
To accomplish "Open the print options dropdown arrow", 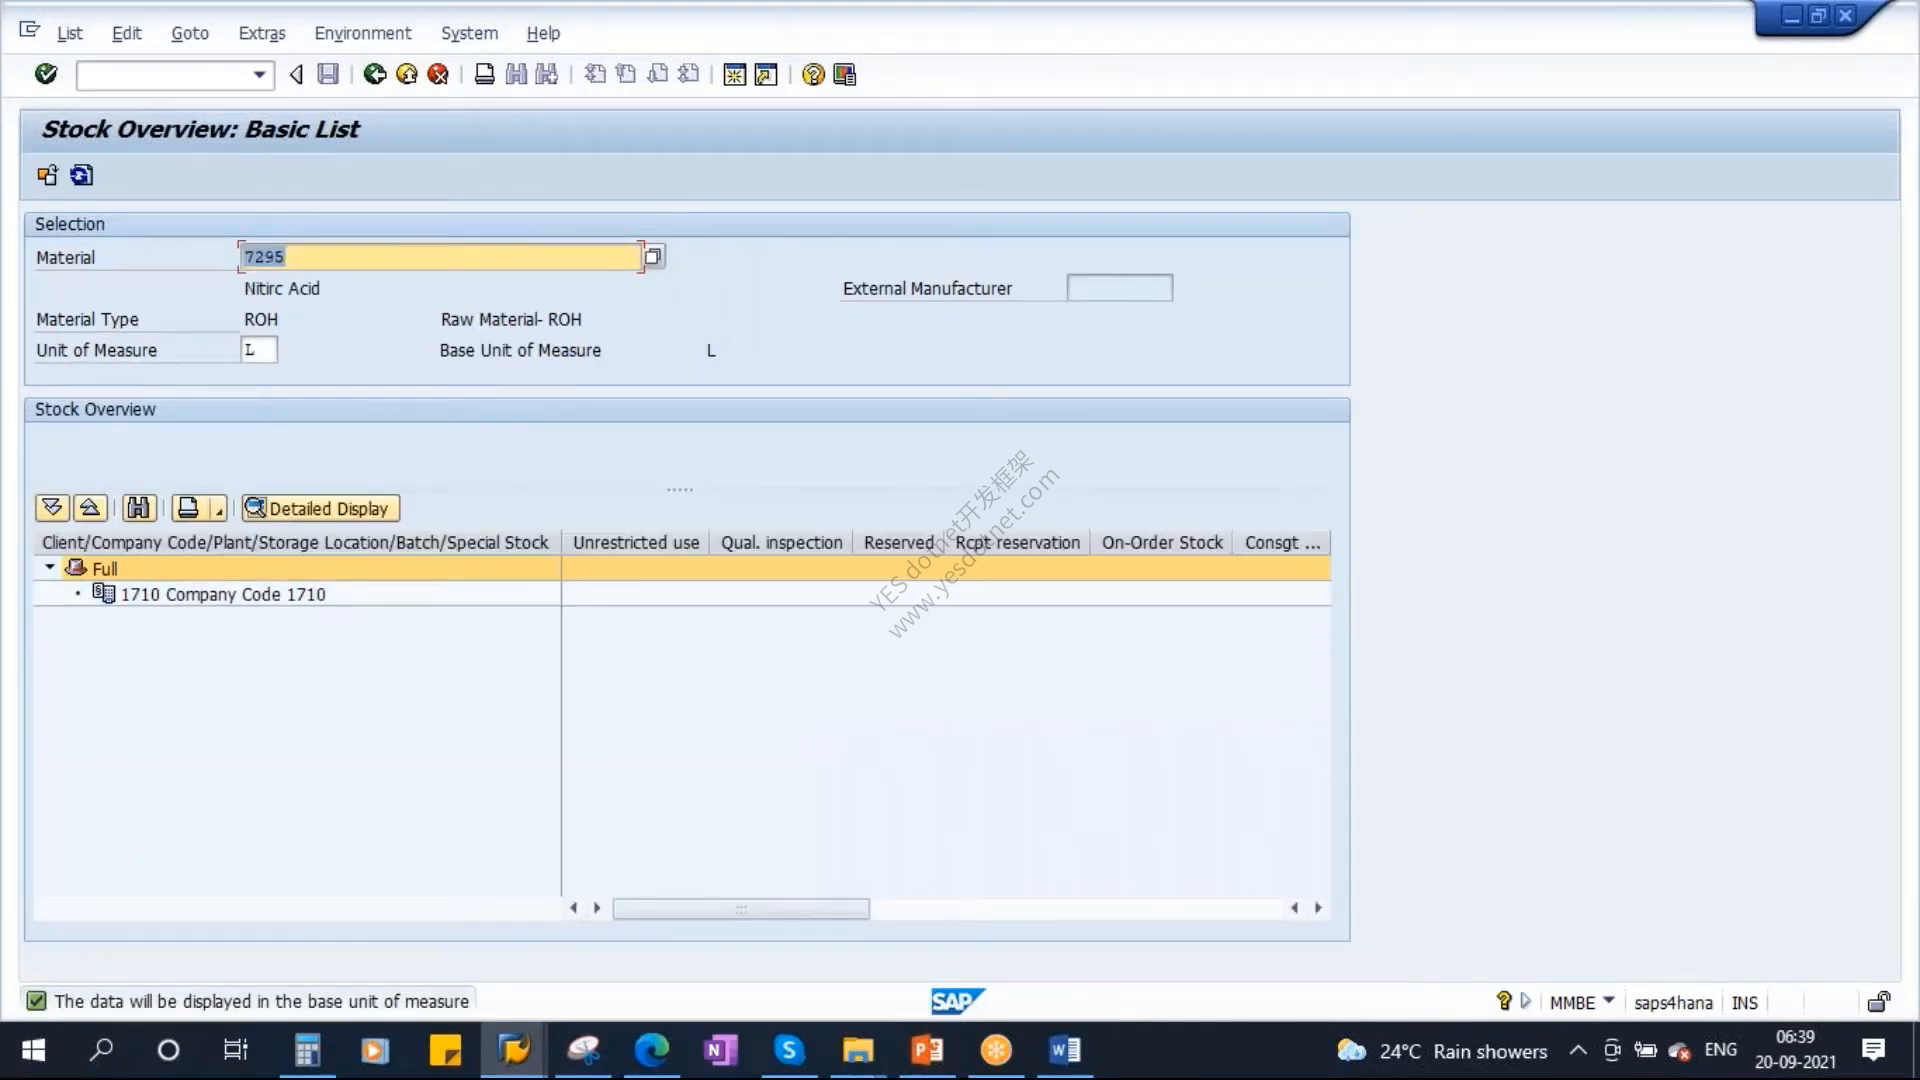I will (218, 510).
